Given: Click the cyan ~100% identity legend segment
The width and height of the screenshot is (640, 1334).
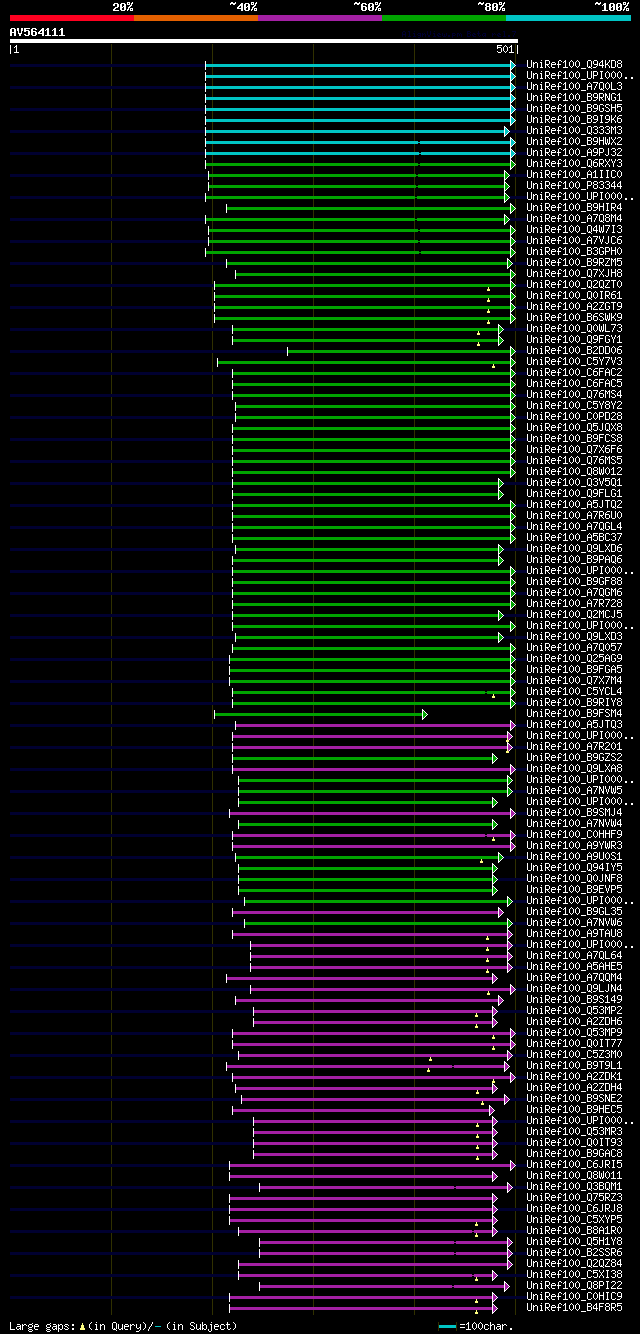Looking at the screenshot, I should (x=568, y=18).
